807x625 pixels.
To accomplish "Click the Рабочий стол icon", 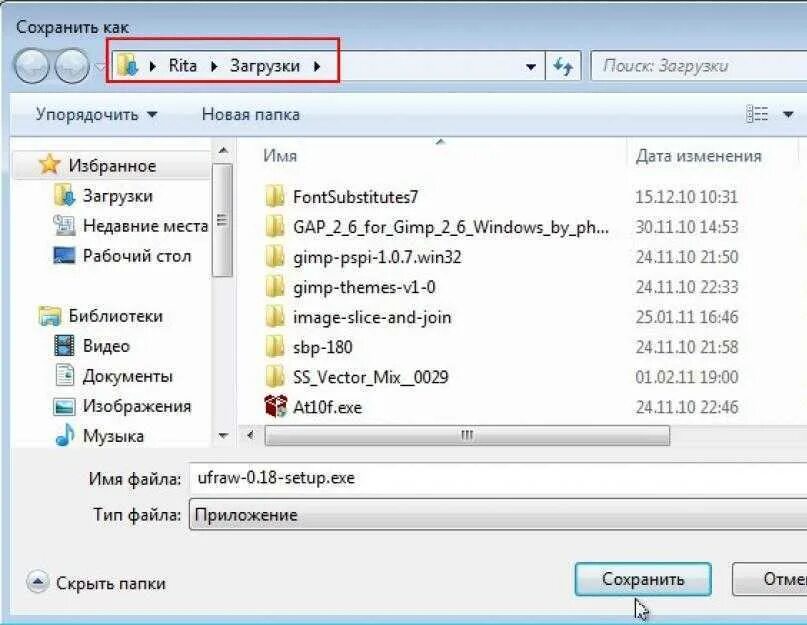I will [x=64, y=255].
